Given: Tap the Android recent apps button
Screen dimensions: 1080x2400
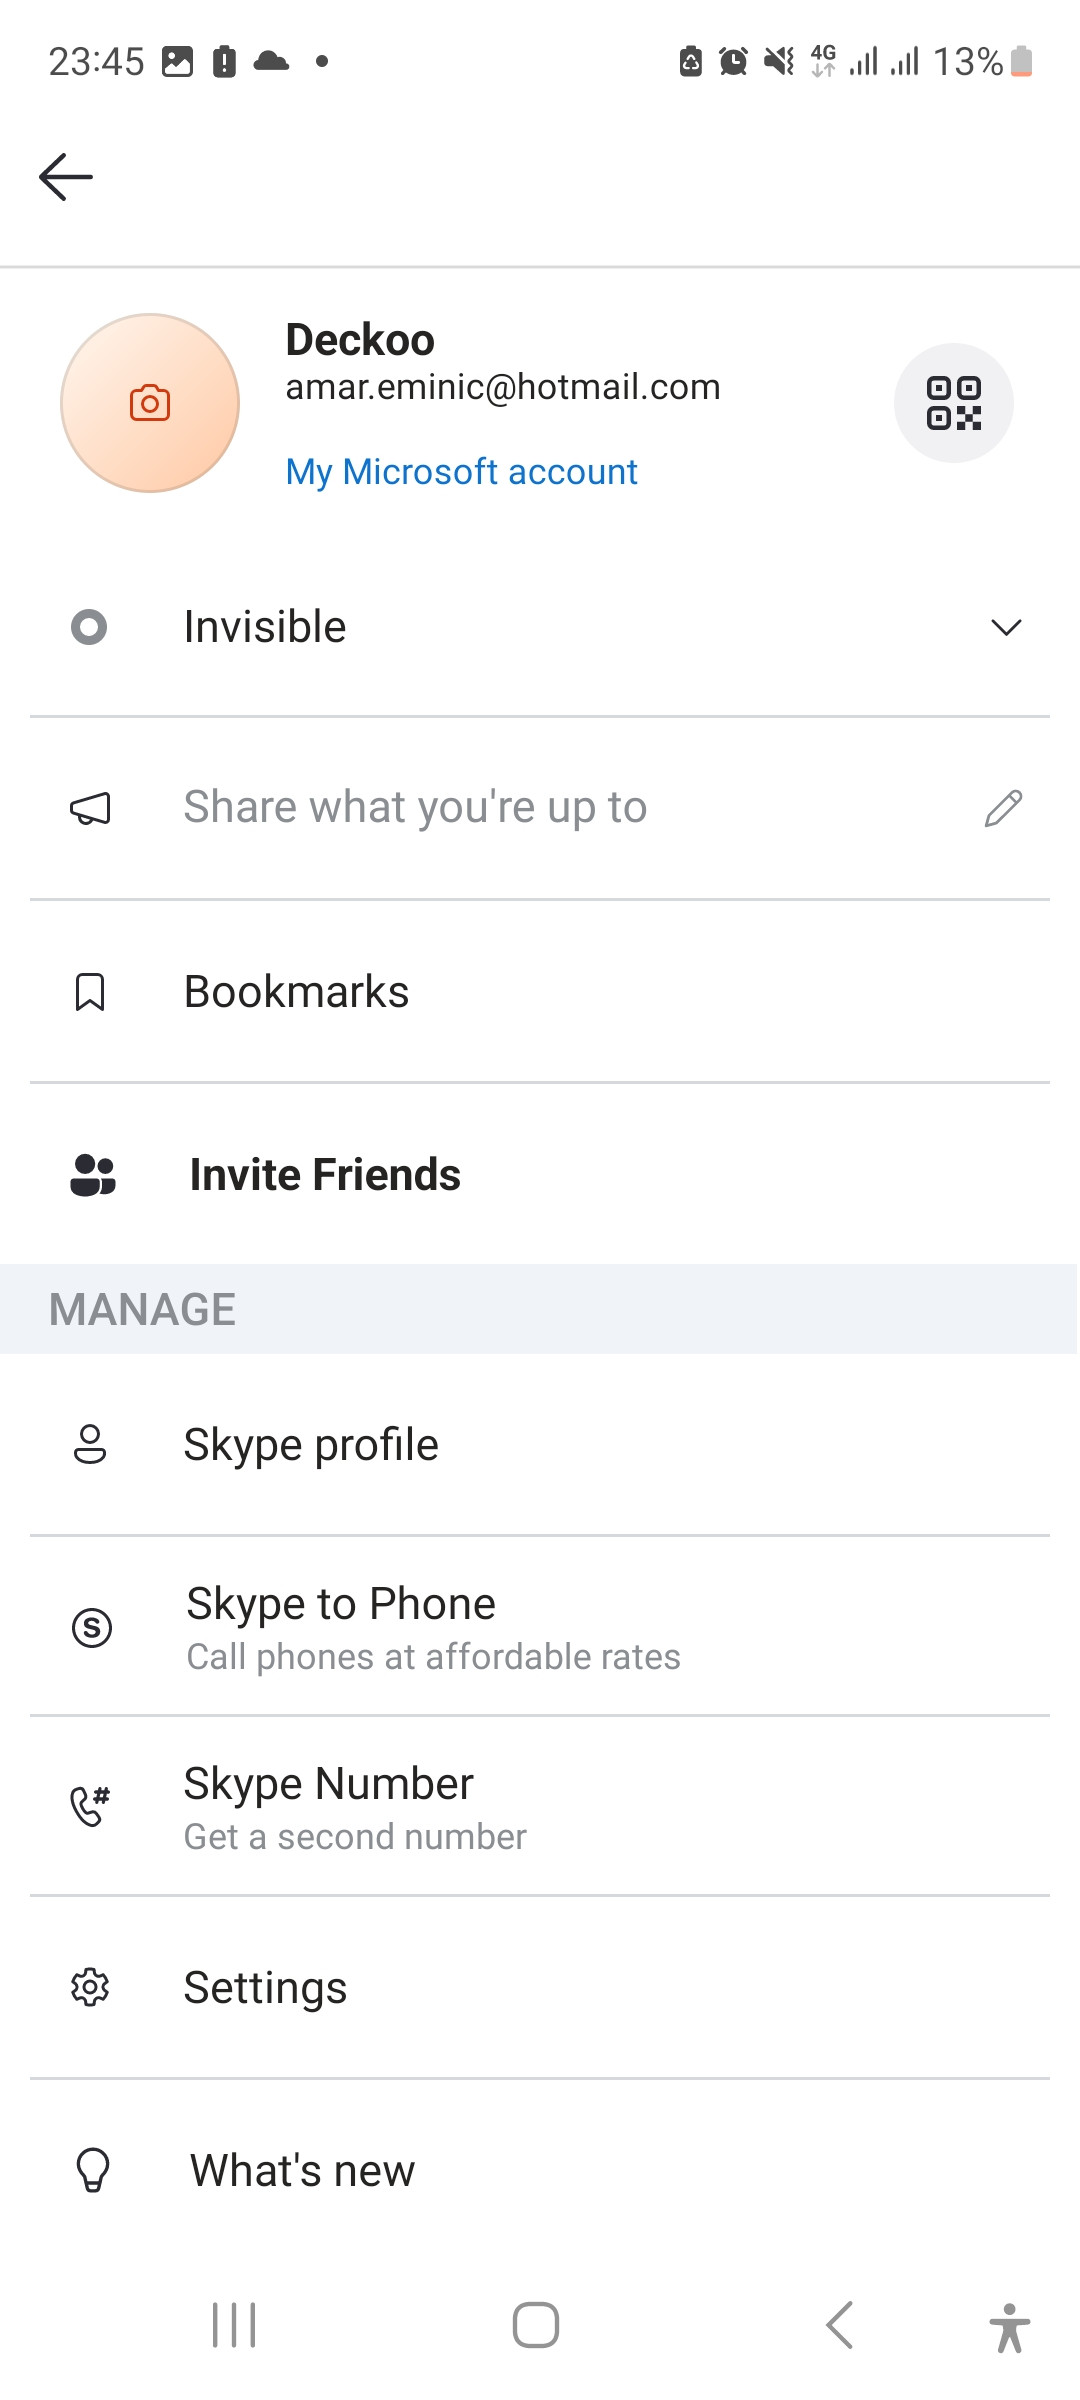Looking at the screenshot, I should pyautogui.click(x=235, y=2325).
